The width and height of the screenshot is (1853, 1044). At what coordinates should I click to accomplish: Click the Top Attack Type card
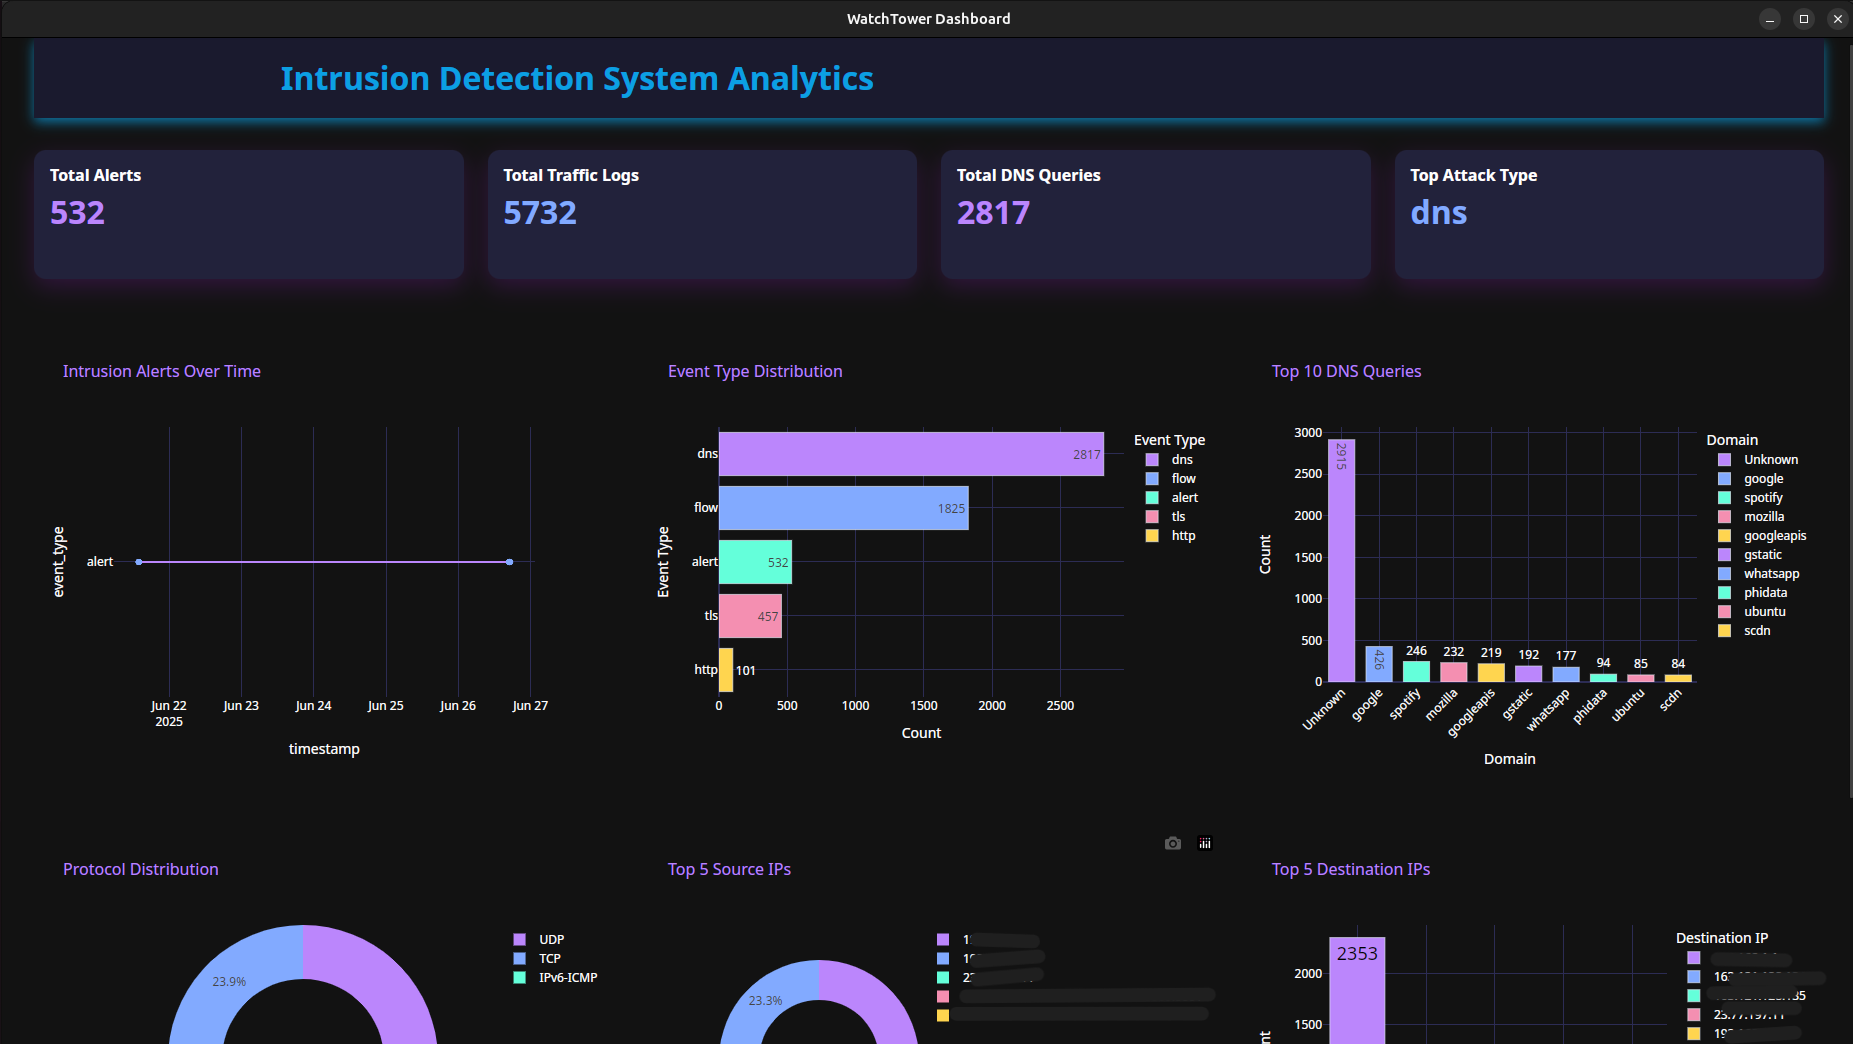click(1609, 214)
